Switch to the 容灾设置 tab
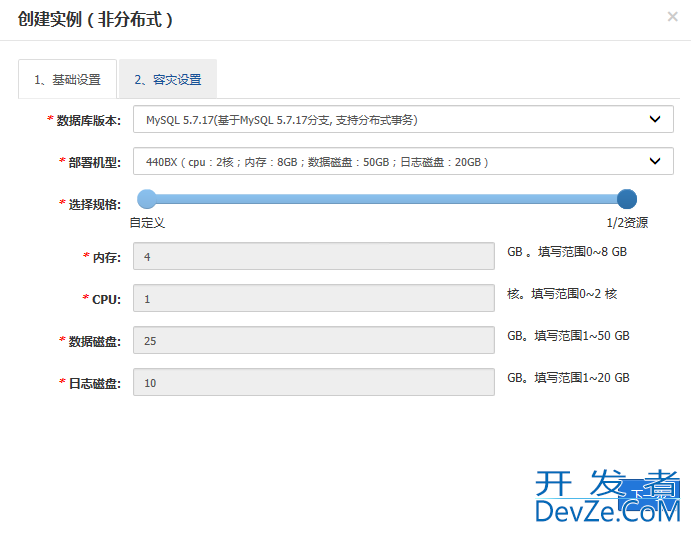691x533 pixels. coord(168,79)
